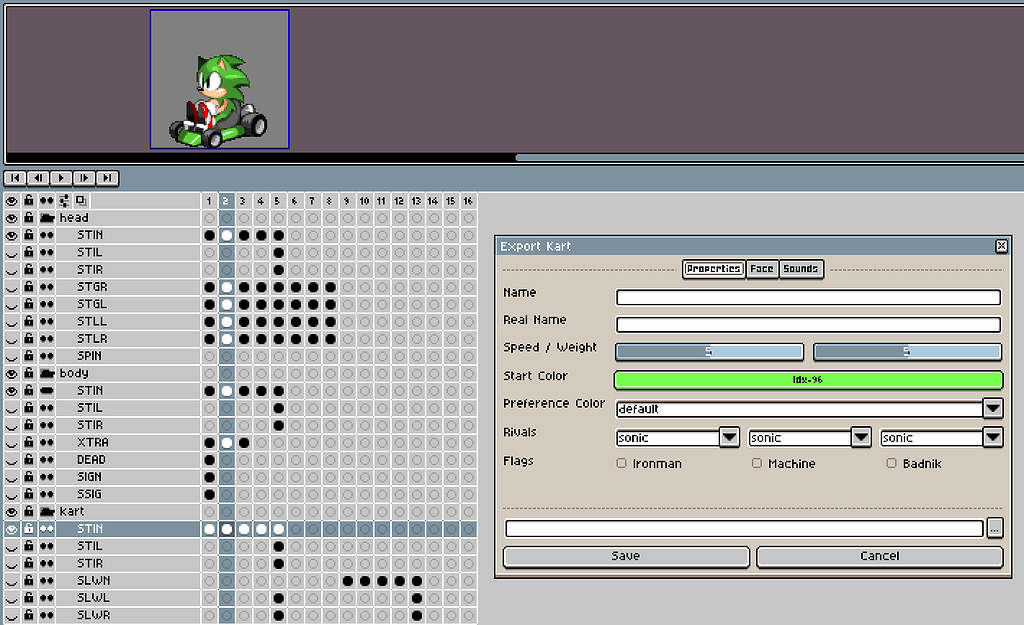1024x625 pixels.
Task: Open the Sounds tab
Action: (x=800, y=269)
